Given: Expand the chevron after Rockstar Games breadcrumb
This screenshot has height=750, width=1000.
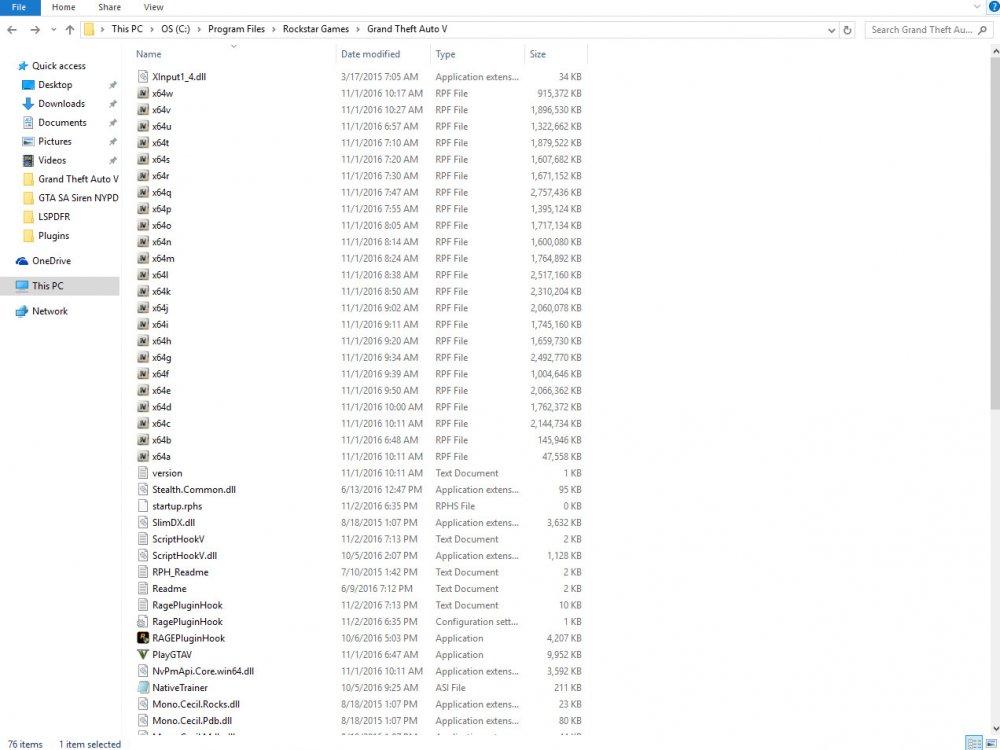Looking at the screenshot, I should [x=358, y=29].
